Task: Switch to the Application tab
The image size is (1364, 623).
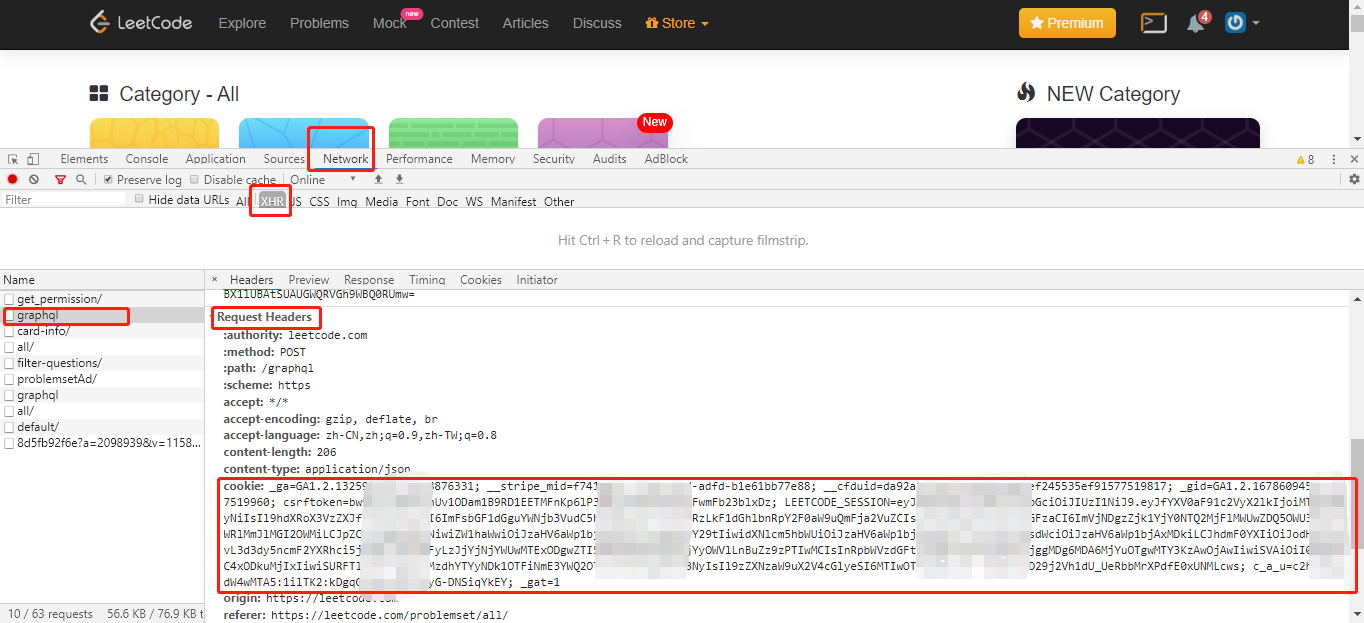Action: click(x=215, y=159)
